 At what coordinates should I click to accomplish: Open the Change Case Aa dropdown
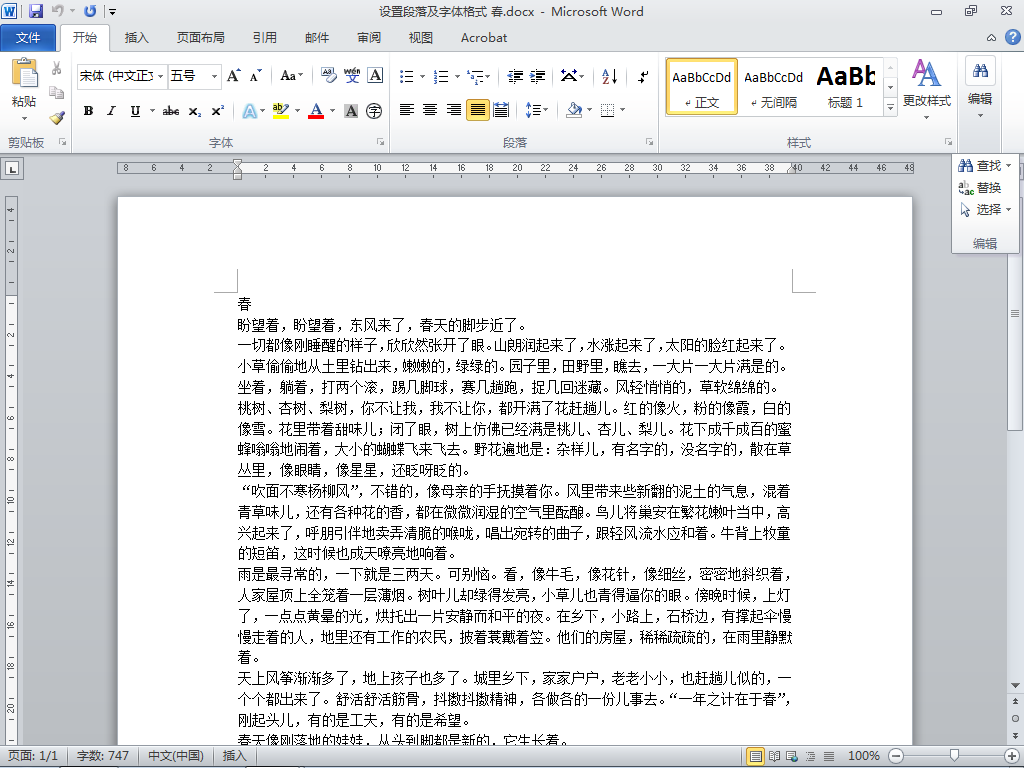tap(291, 76)
